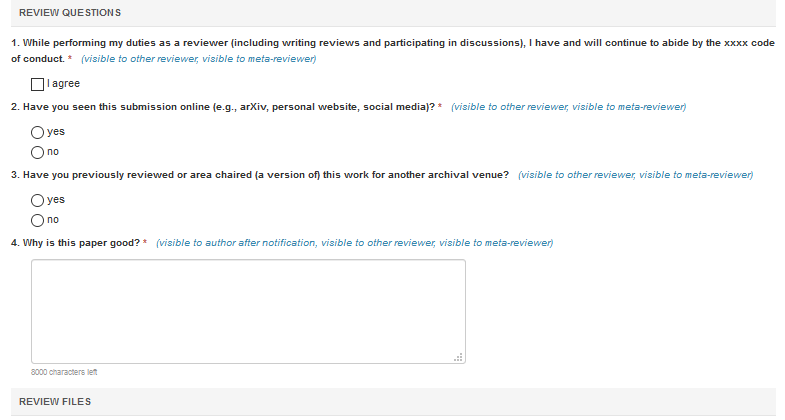Click the visibility note beside question 1

[x=199, y=59]
